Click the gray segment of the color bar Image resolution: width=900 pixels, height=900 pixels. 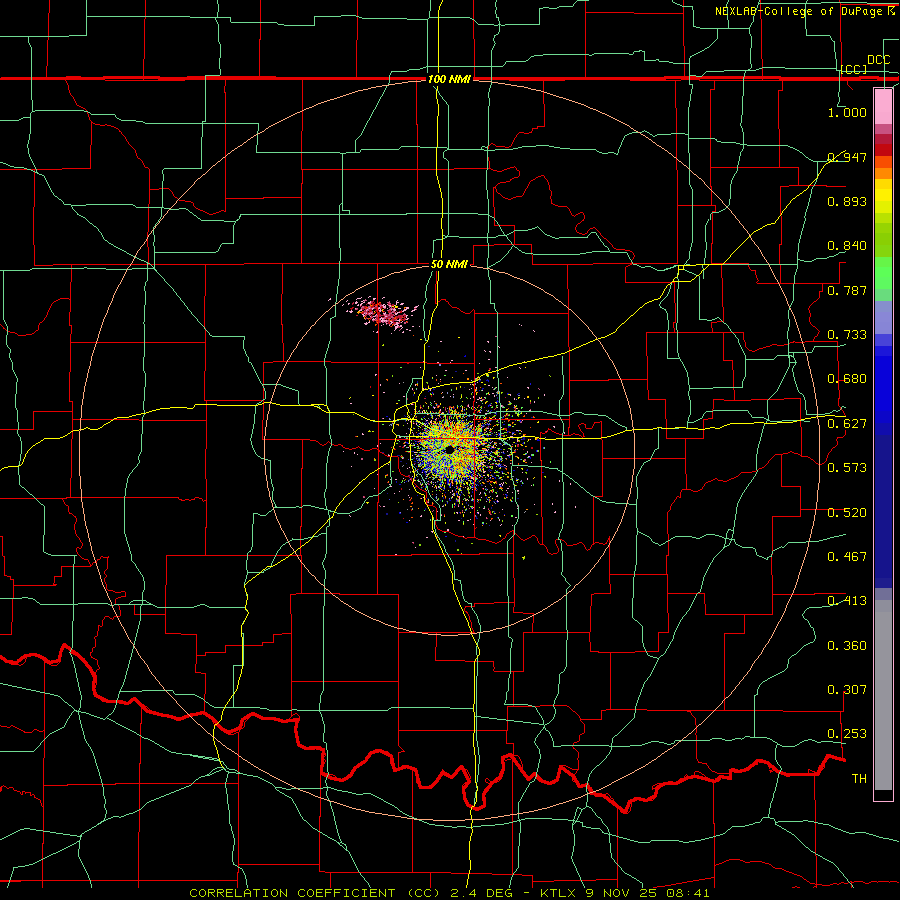(883, 695)
